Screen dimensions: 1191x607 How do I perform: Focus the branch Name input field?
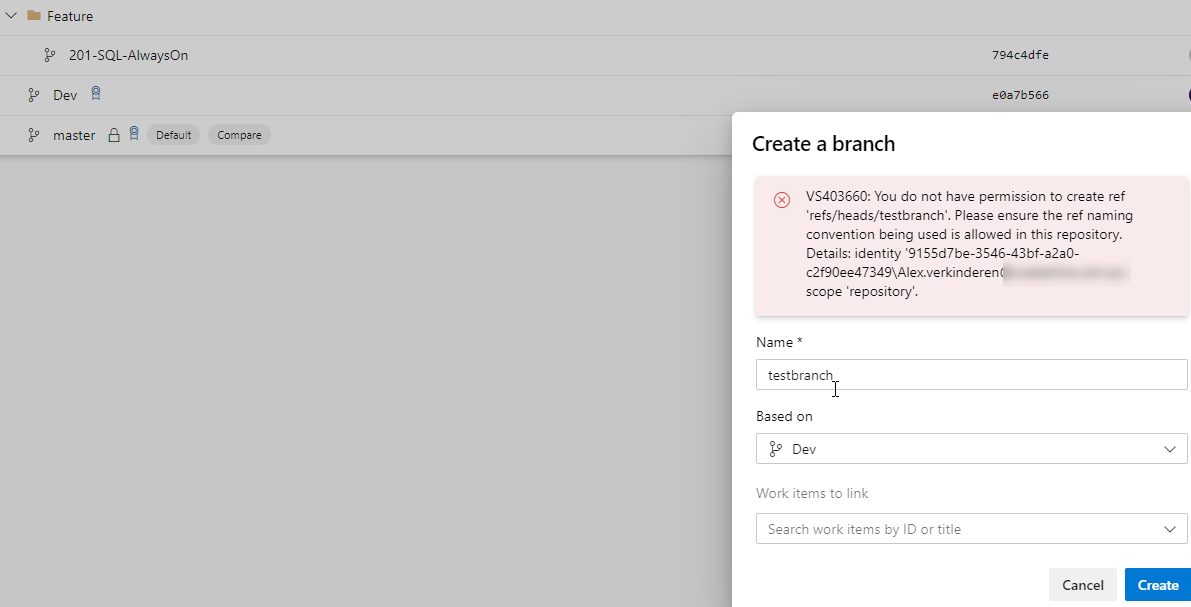click(971, 375)
